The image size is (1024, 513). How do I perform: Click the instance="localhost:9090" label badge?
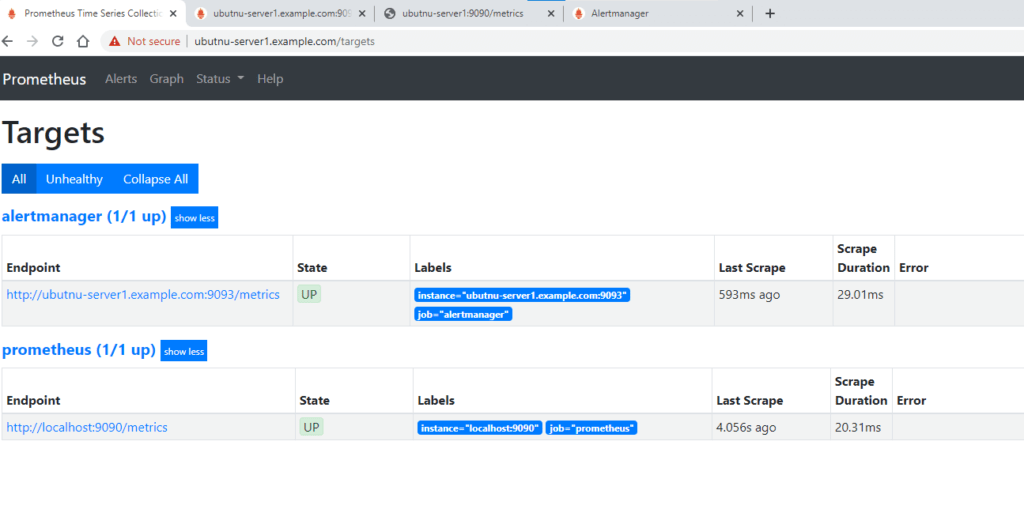(480, 428)
